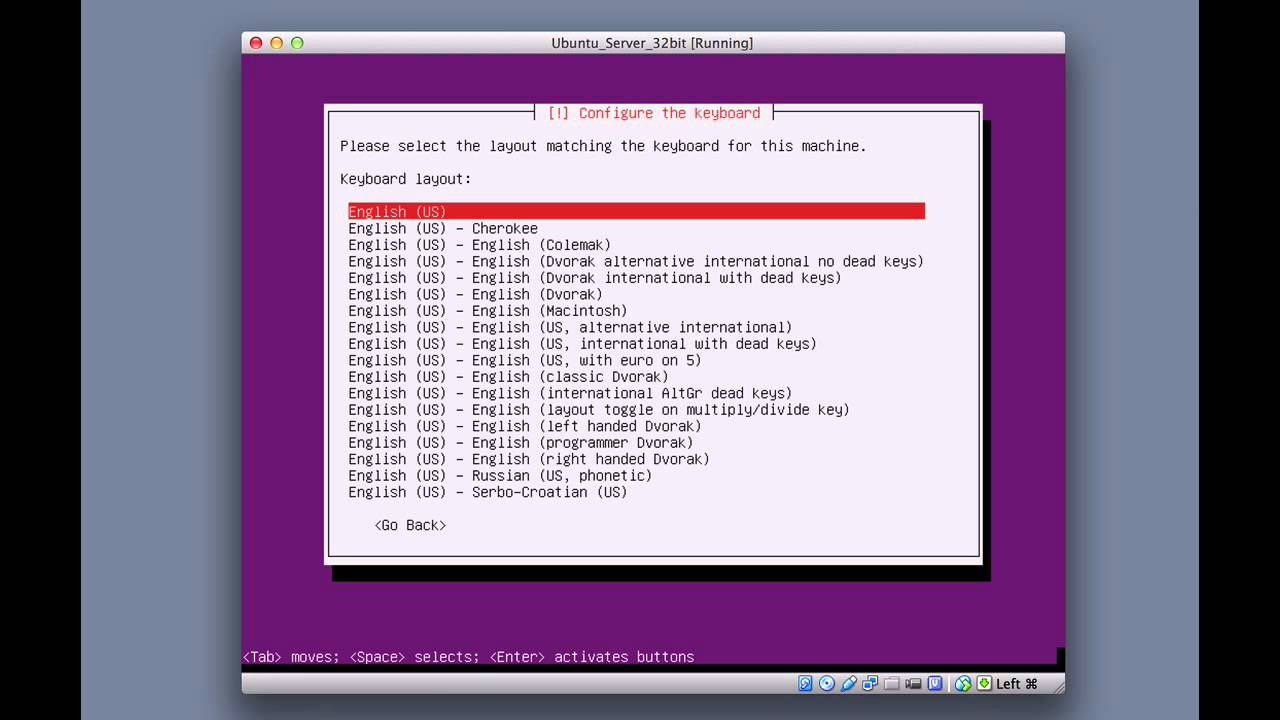Viewport: 1280px width, 720px height.
Task: Click the green arrow keyboard capture icon
Action: 984,683
